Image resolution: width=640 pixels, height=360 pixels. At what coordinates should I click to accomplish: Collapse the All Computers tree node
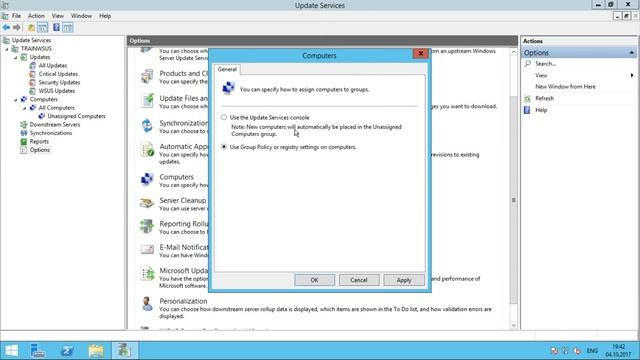pyautogui.click(x=24, y=108)
